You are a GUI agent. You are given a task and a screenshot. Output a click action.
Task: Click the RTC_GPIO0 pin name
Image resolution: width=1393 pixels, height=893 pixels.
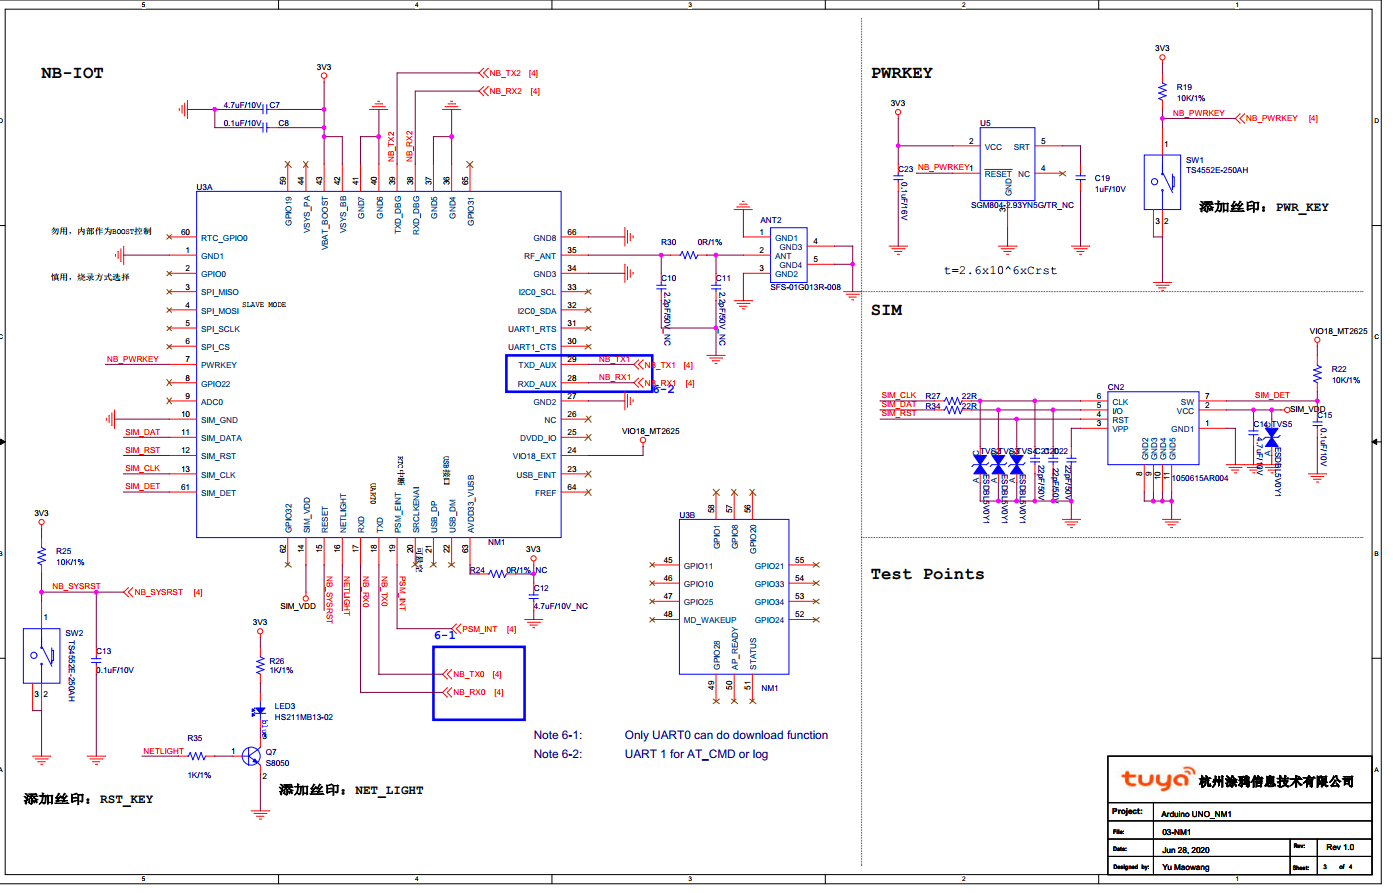tap(224, 238)
